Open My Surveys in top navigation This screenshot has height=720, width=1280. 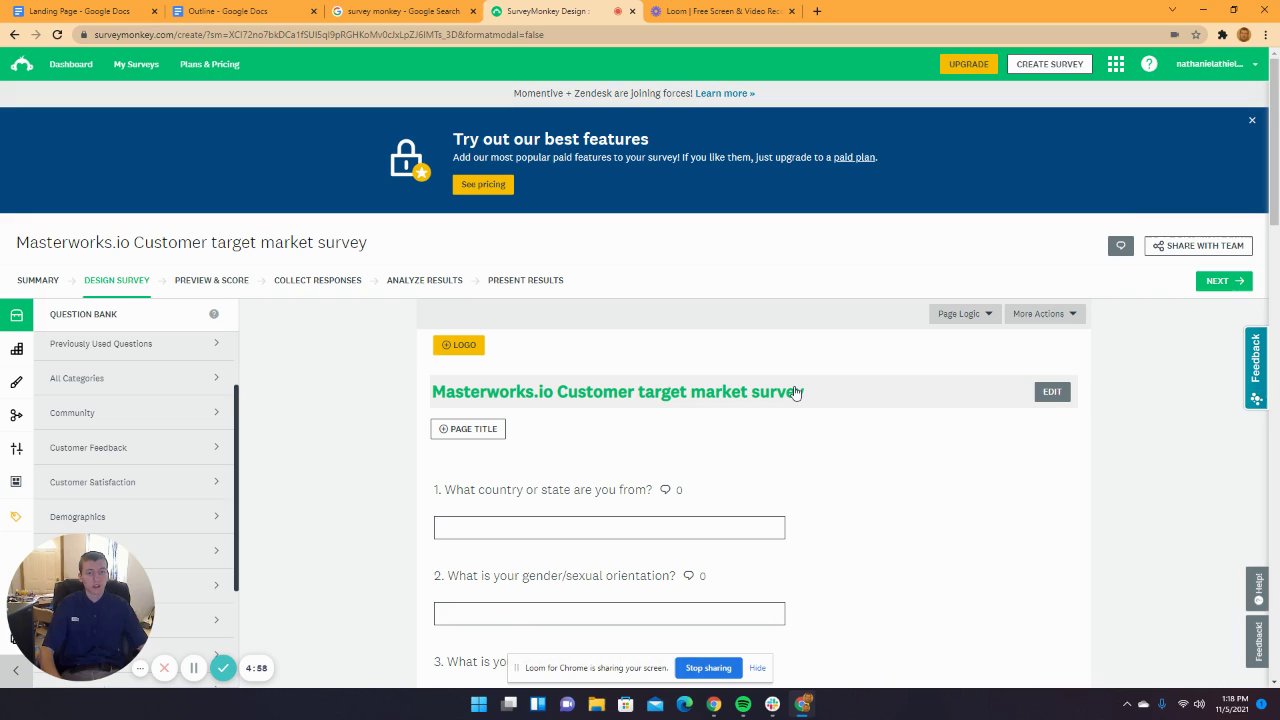click(x=136, y=64)
